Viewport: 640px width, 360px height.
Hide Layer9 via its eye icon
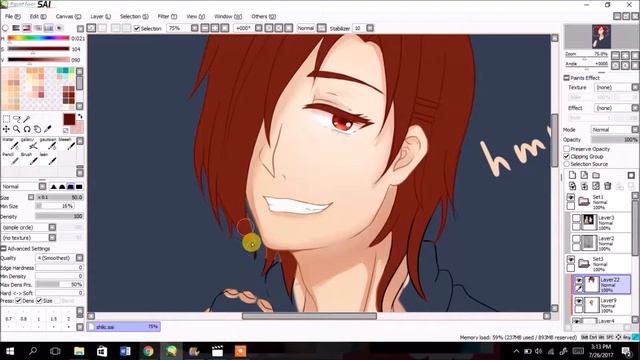pos(579,301)
